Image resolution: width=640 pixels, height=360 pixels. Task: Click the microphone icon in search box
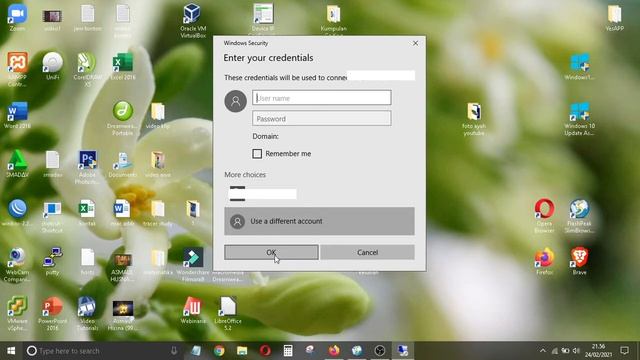(174, 351)
